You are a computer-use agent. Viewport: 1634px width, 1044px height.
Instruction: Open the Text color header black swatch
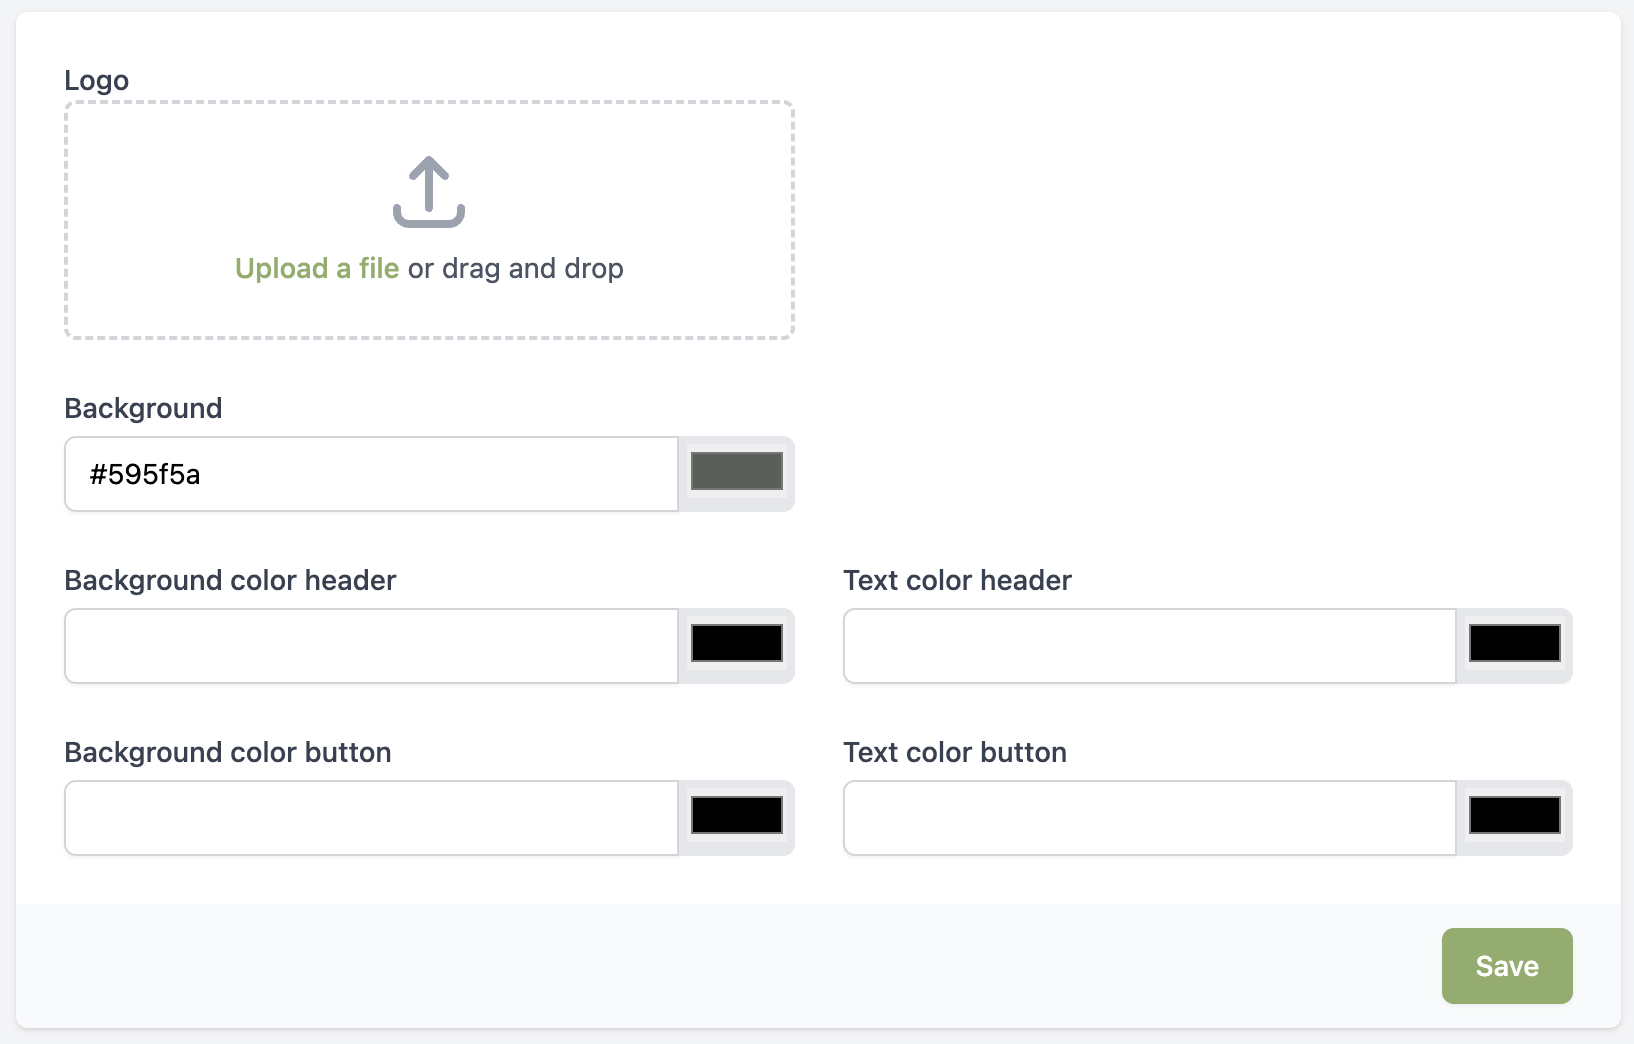click(1515, 643)
